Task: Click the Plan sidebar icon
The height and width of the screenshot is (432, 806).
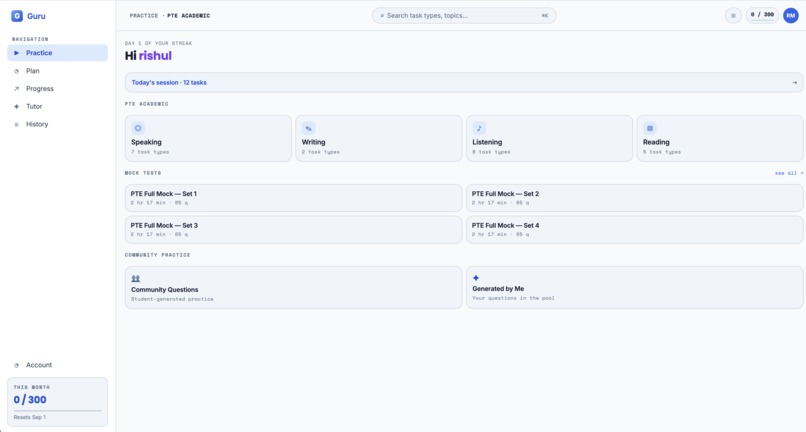Action: (16, 71)
